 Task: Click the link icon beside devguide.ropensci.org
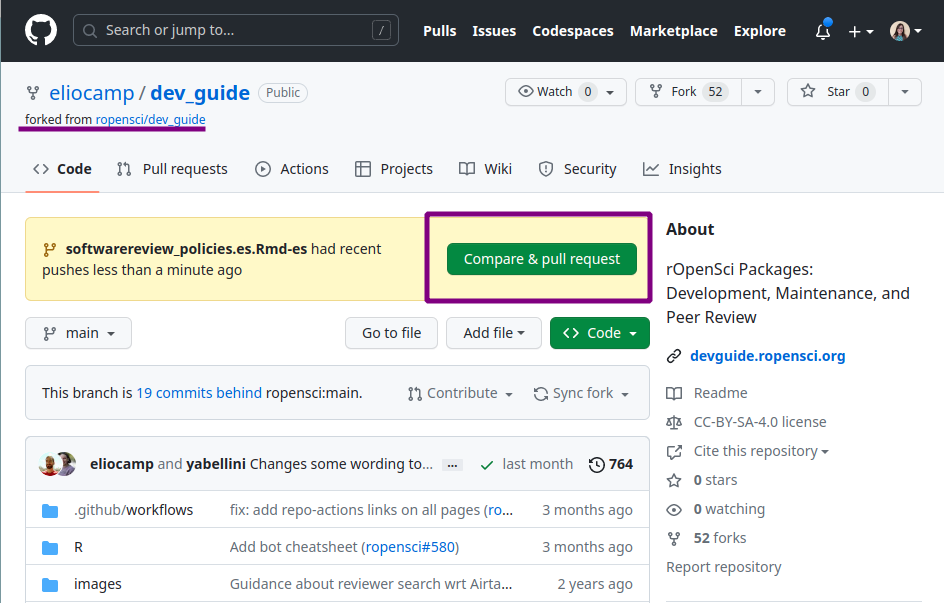pos(674,356)
